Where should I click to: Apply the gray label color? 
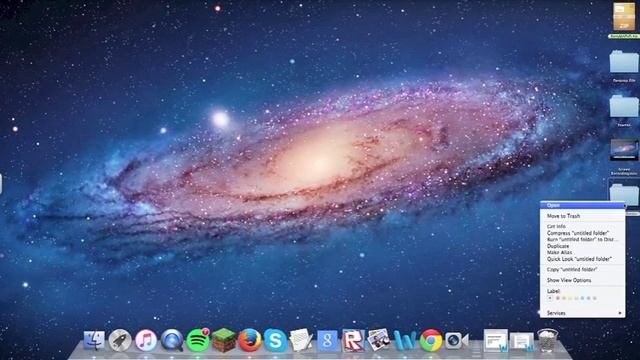coord(595,298)
